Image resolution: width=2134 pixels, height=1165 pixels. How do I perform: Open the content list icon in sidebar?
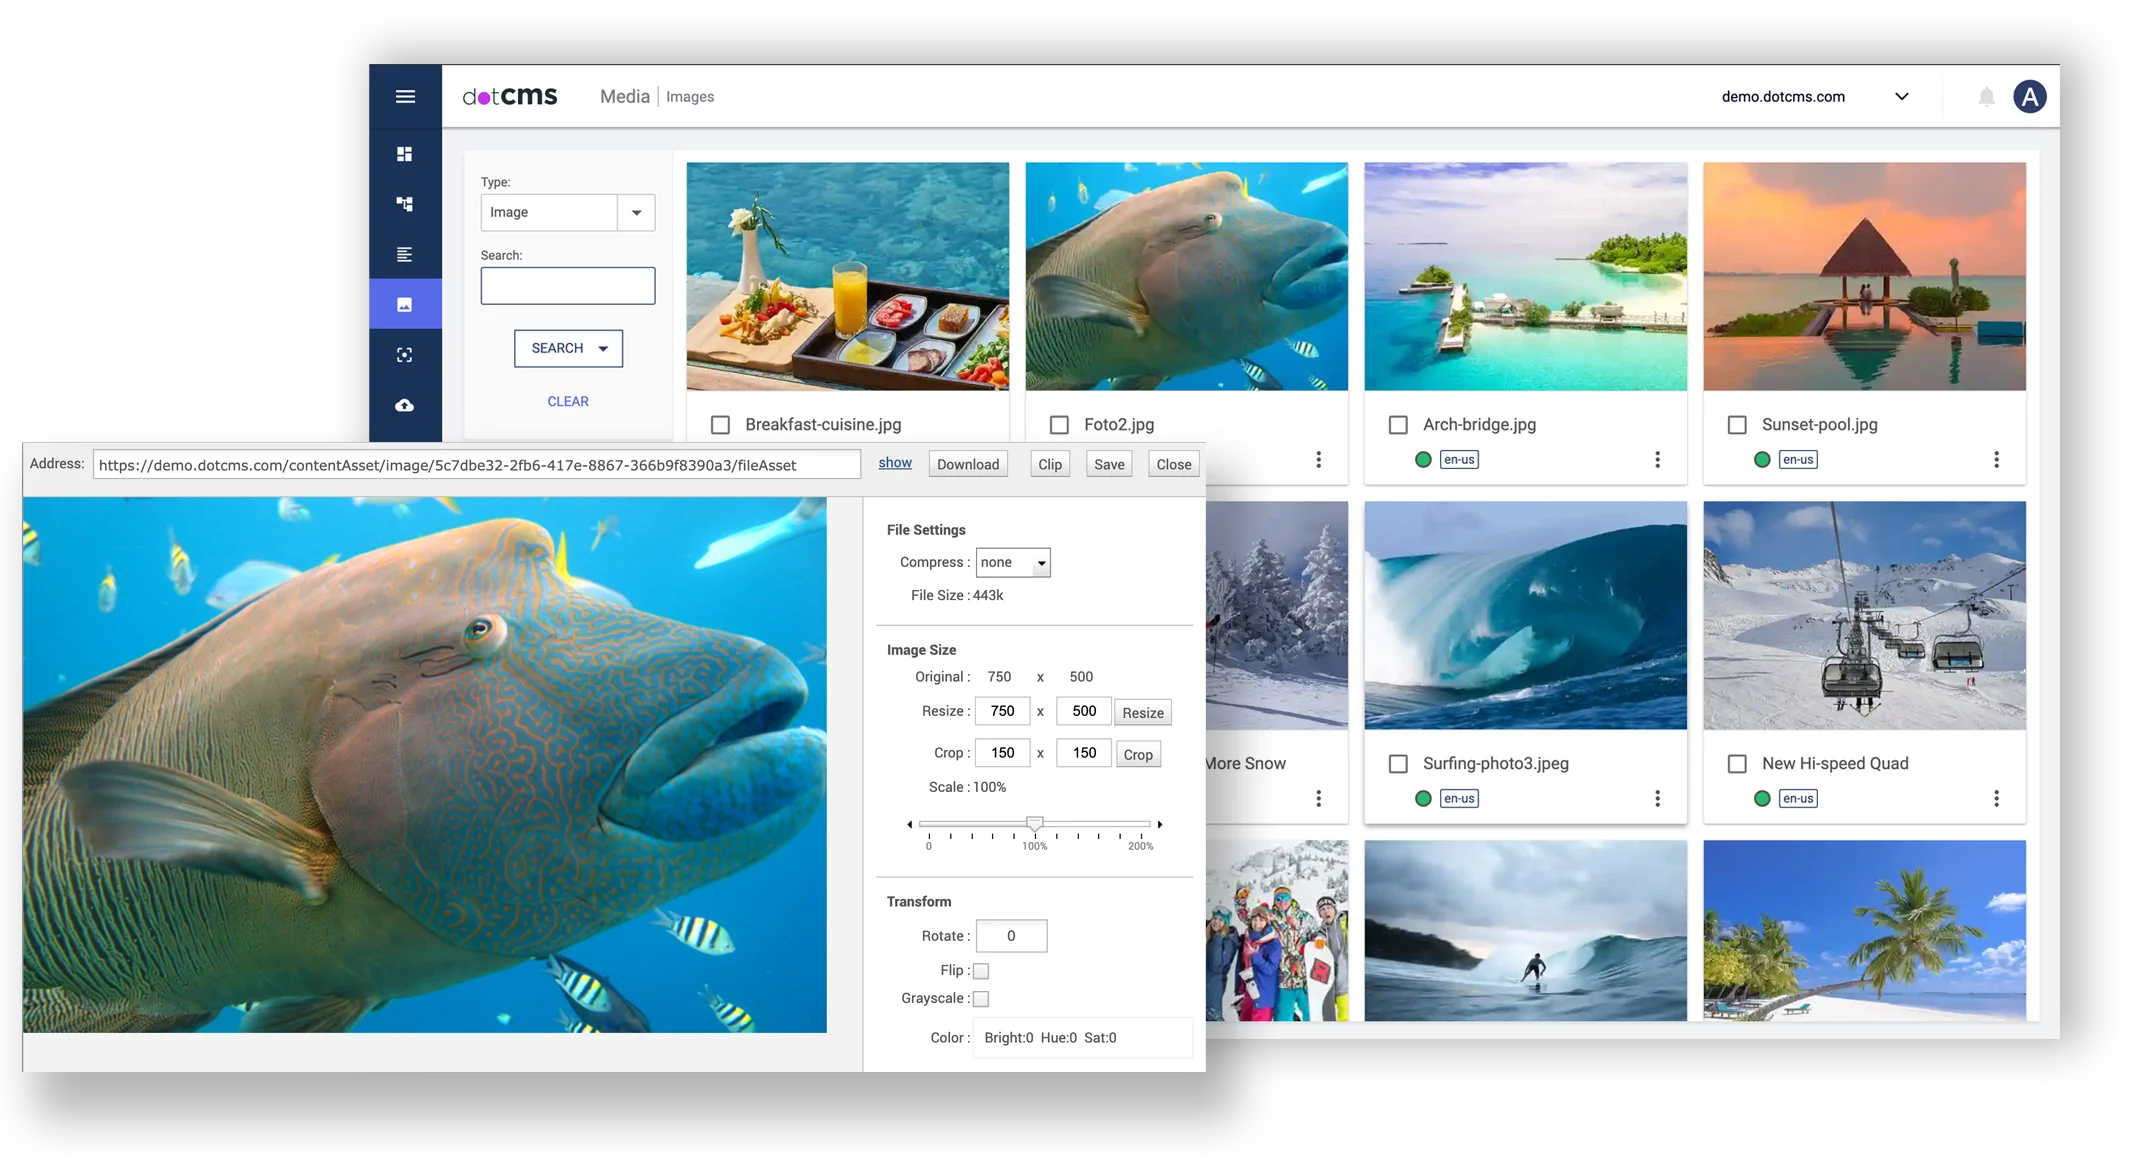(x=405, y=254)
